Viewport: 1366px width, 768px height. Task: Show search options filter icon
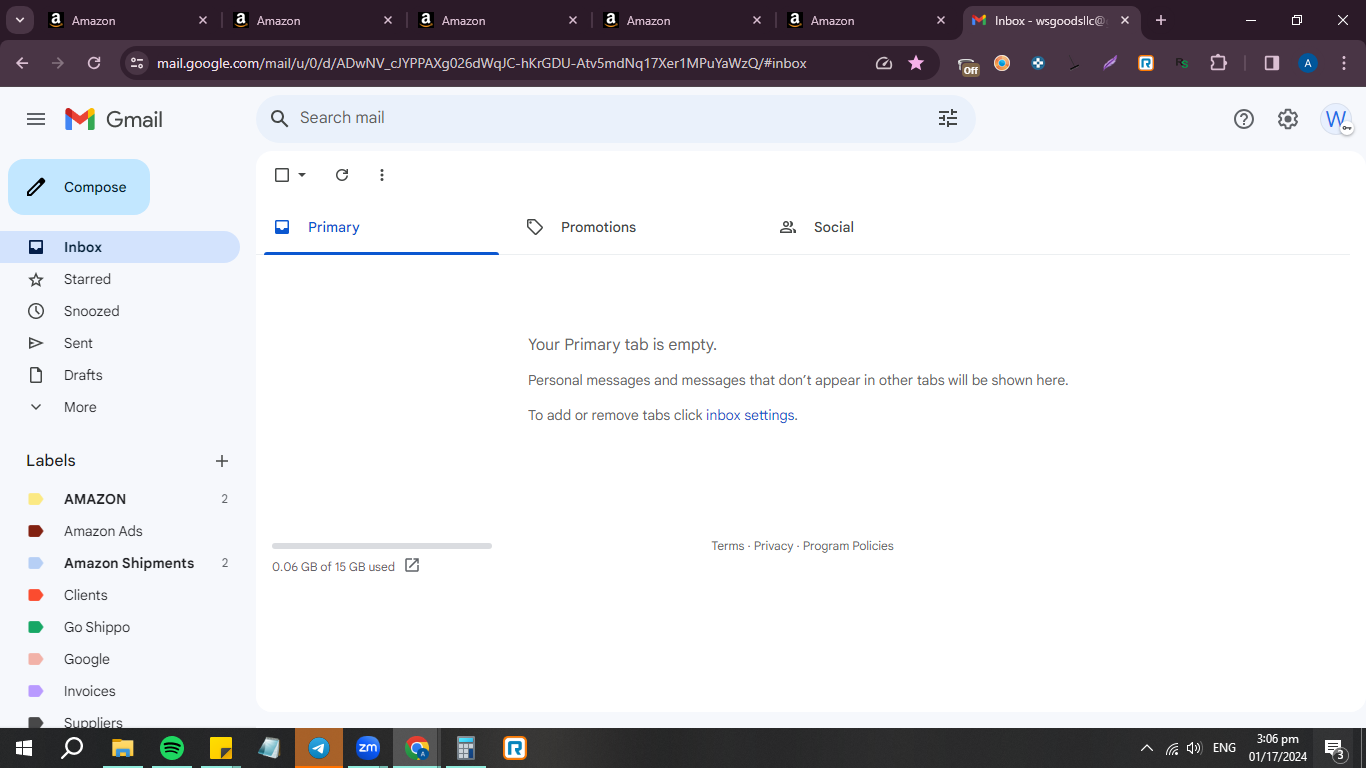(x=948, y=118)
